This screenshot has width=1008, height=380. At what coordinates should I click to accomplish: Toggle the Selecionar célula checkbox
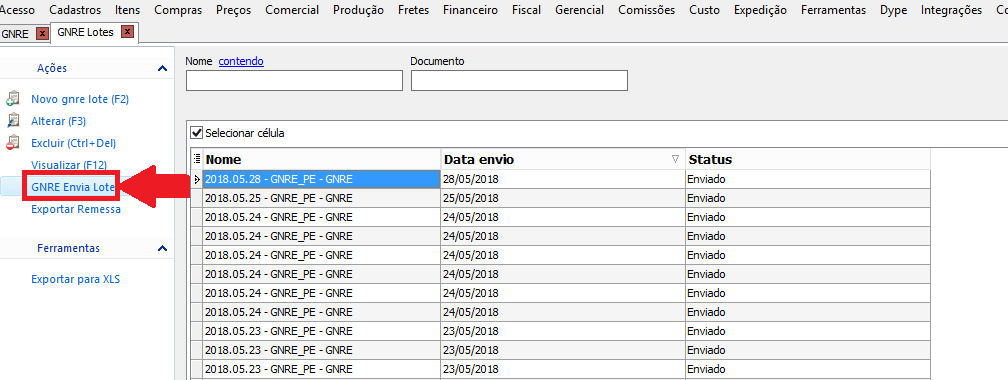[197, 133]
